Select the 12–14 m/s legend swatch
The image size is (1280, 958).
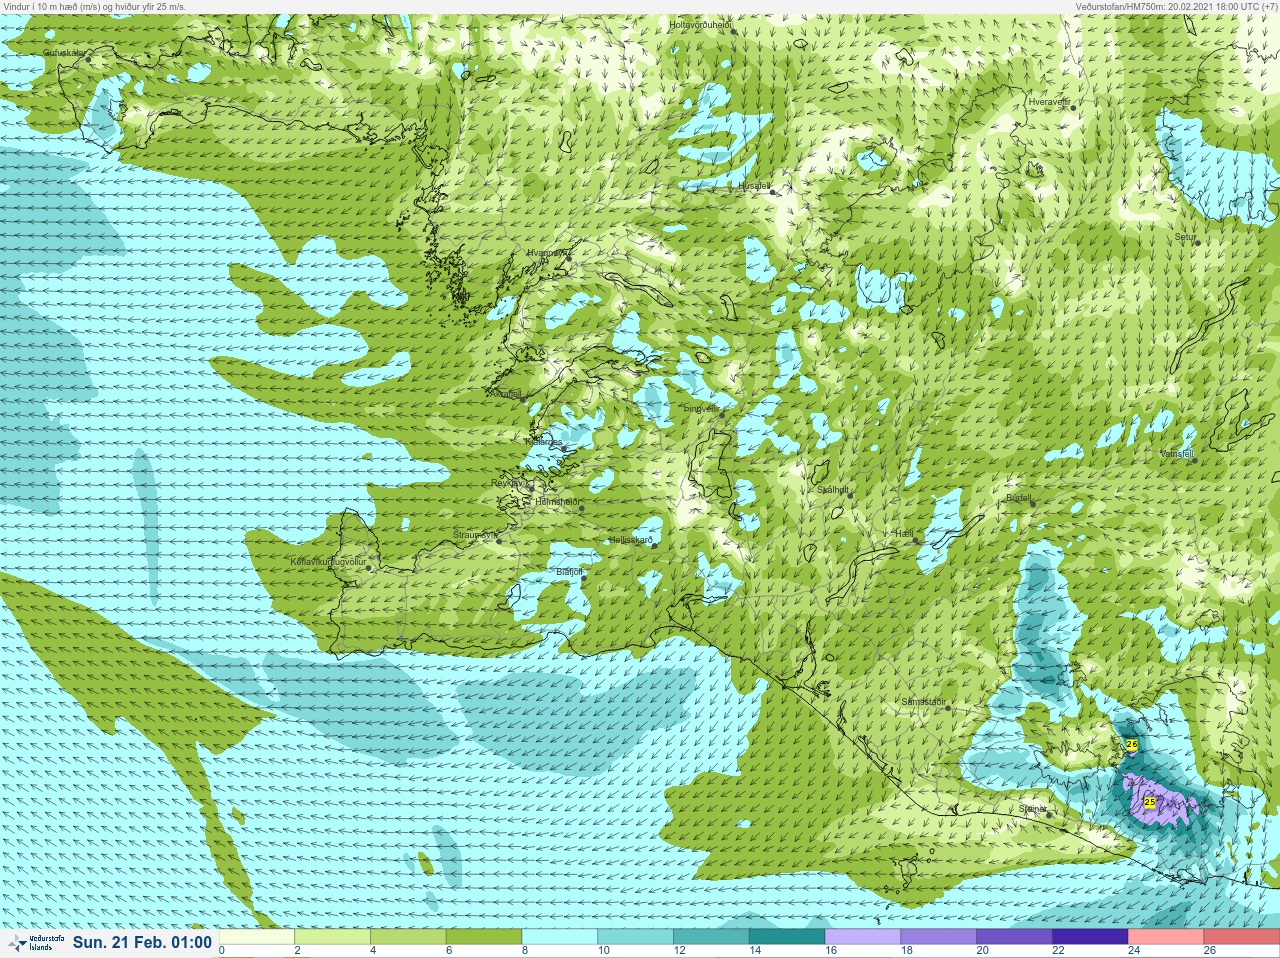(x=712, y=937)
